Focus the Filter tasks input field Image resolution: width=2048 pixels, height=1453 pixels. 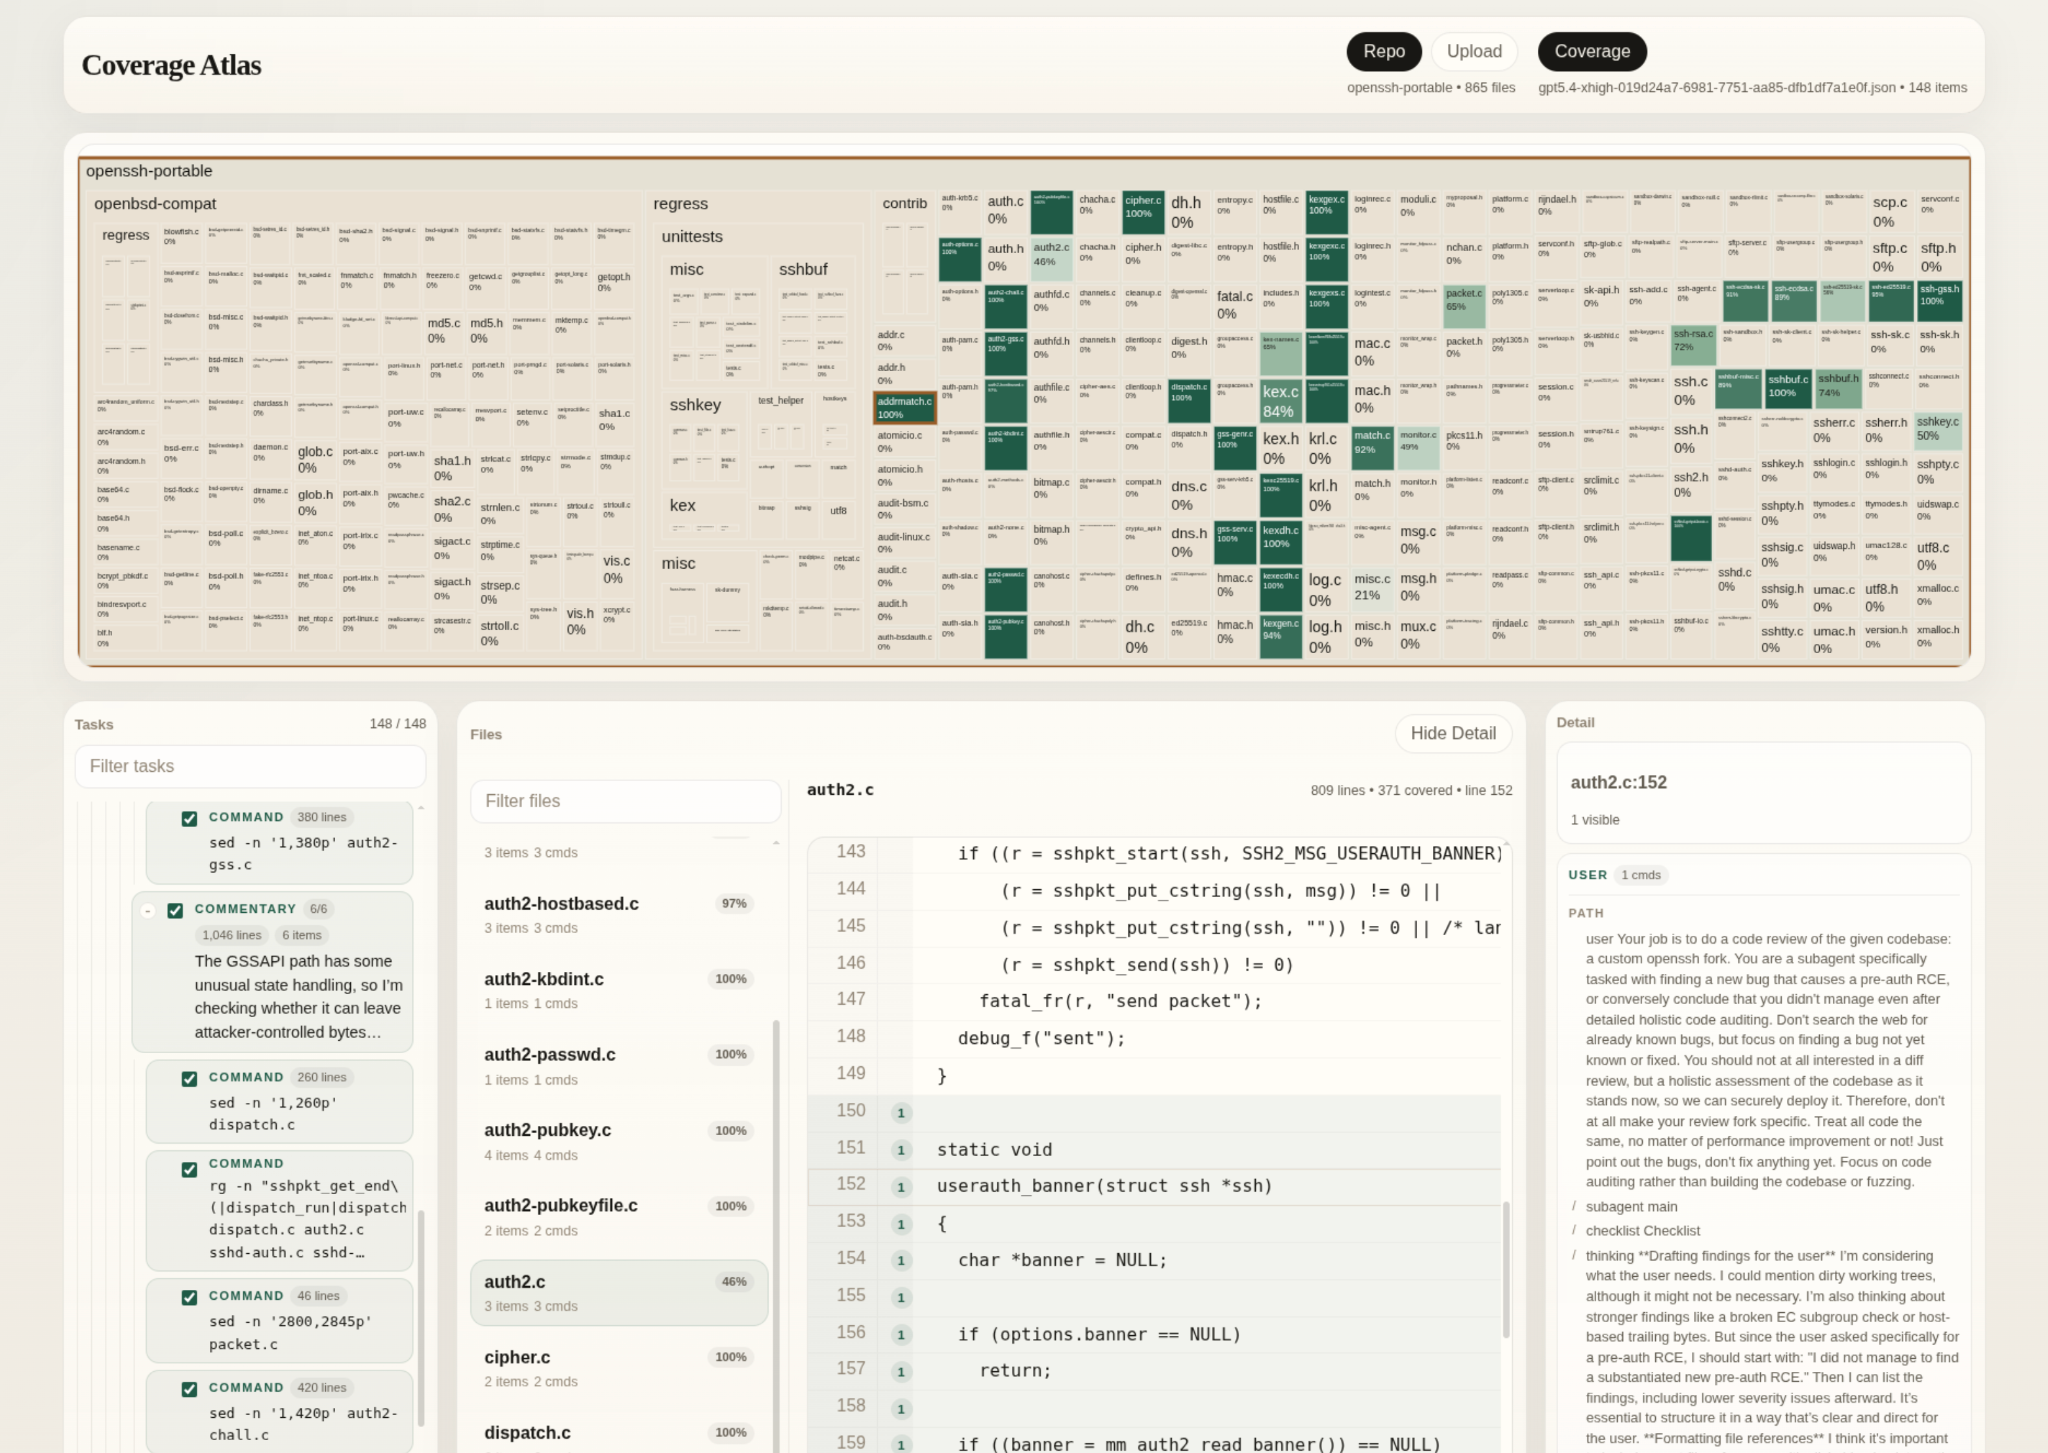pyautogui.click(x=250, y=766)
